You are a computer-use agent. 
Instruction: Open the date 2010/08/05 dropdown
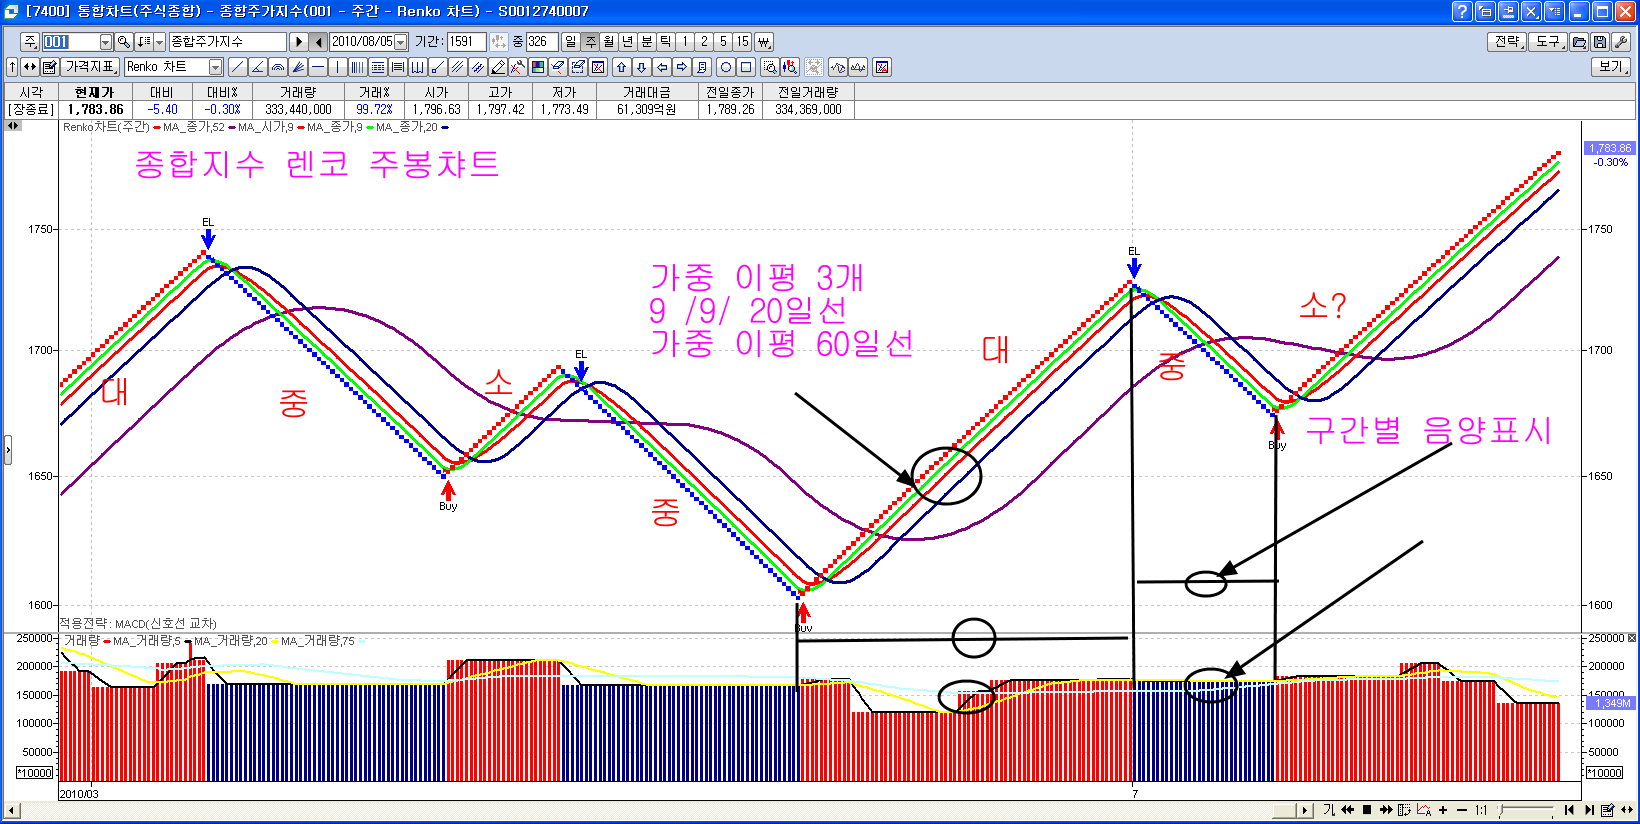(x=401, y=42)
